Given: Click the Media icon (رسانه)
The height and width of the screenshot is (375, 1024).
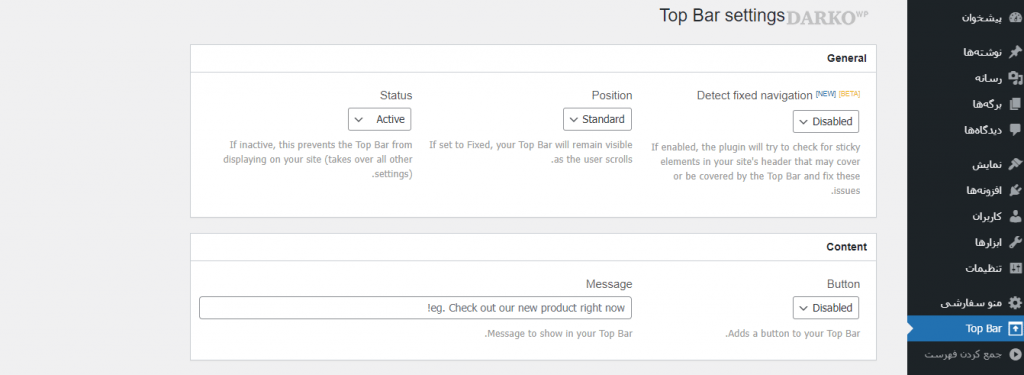Looking at the screenshot, I should (x=1014, y=78).
